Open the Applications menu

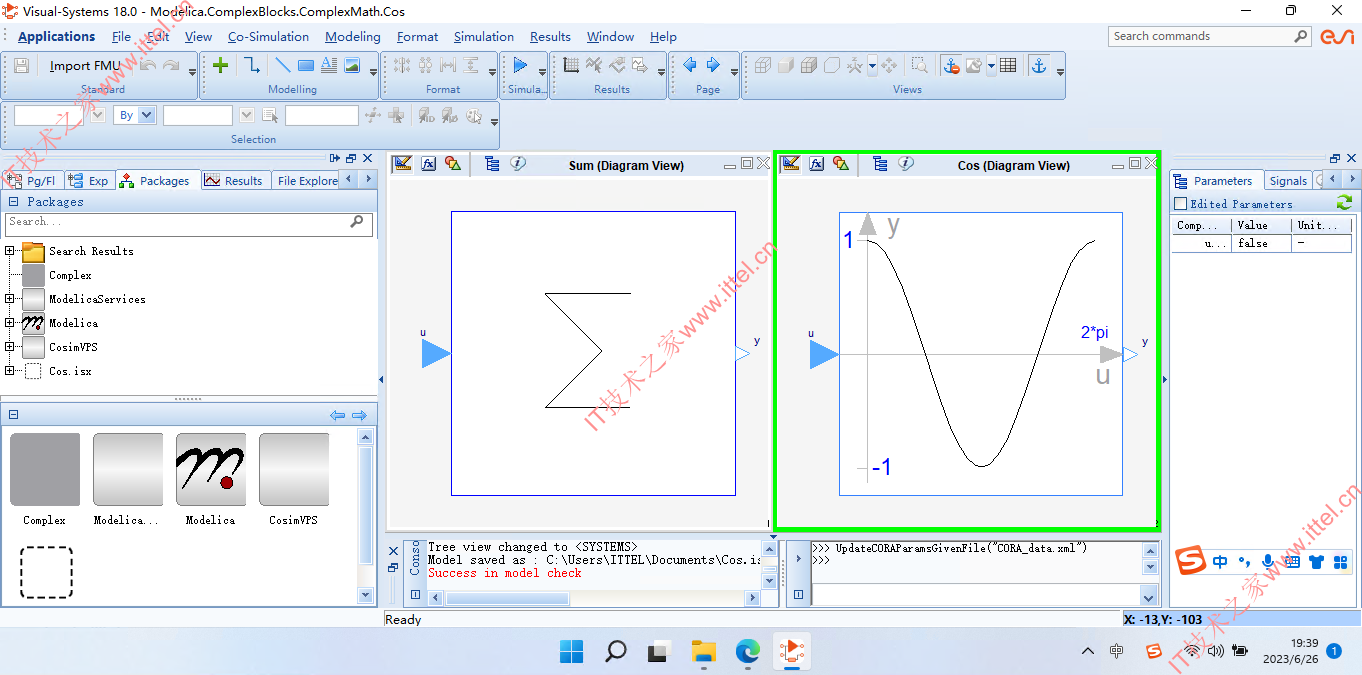tap(56, 36)
